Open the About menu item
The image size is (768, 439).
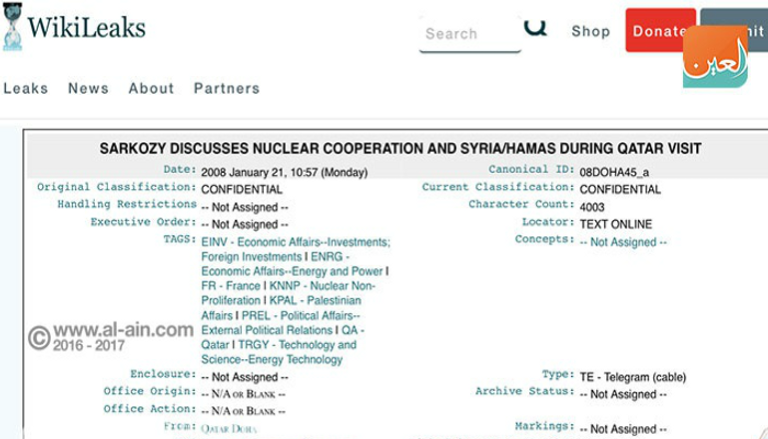pyautogui.click(x=151, y=88)
